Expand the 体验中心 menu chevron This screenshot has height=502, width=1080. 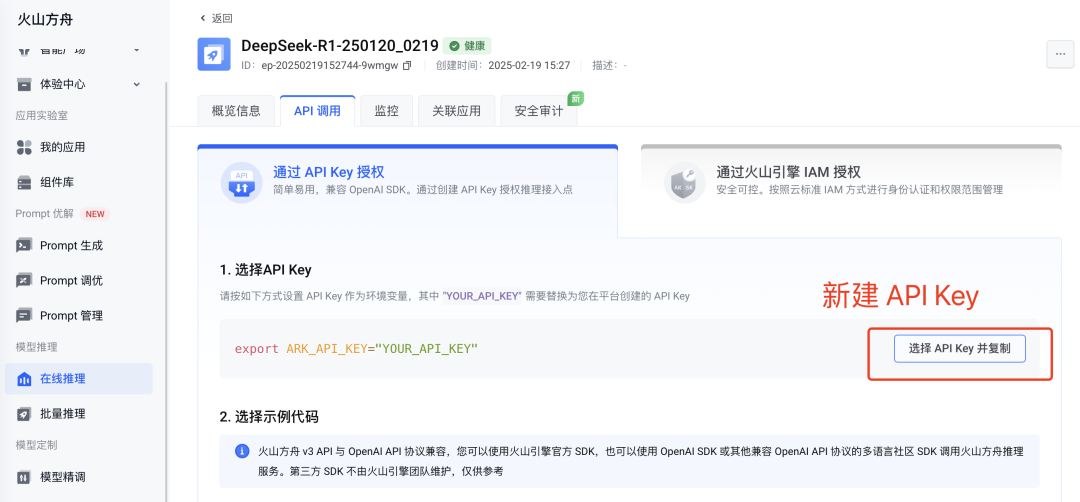coord(136,84)
